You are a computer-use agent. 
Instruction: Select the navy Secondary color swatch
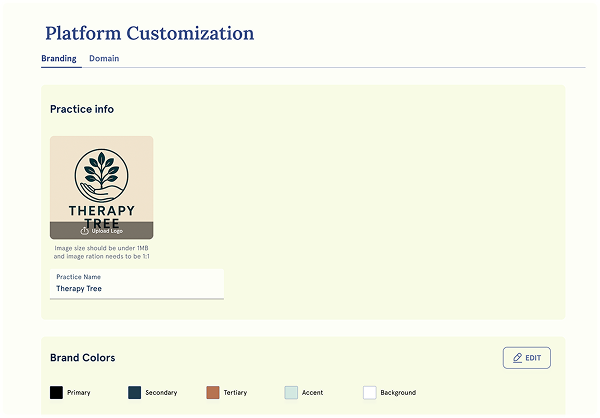(135, 393)
